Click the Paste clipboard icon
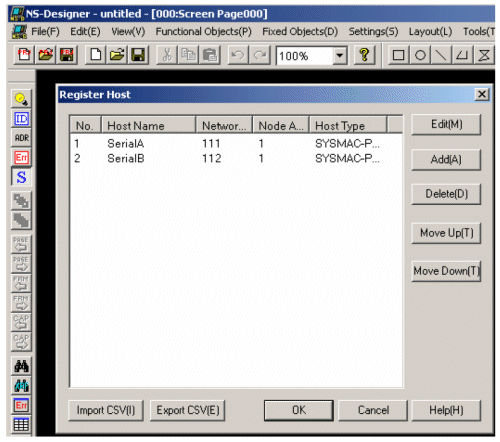Image resolution: width=500 pixels, height=442 pixels. 209,55
